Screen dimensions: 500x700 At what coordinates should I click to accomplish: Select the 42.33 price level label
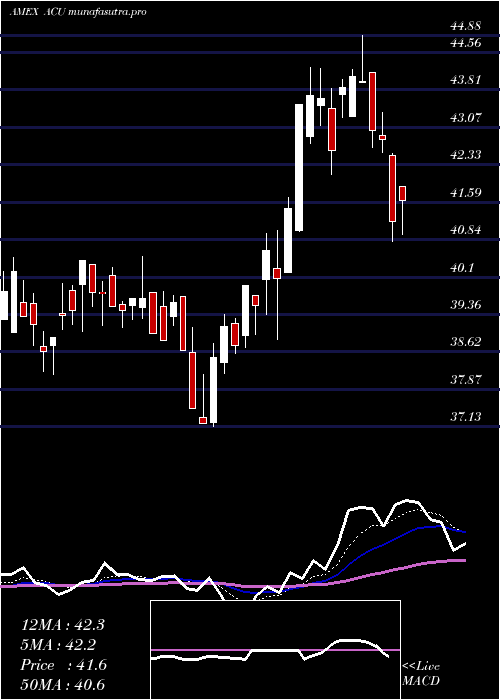pos(466,155)
